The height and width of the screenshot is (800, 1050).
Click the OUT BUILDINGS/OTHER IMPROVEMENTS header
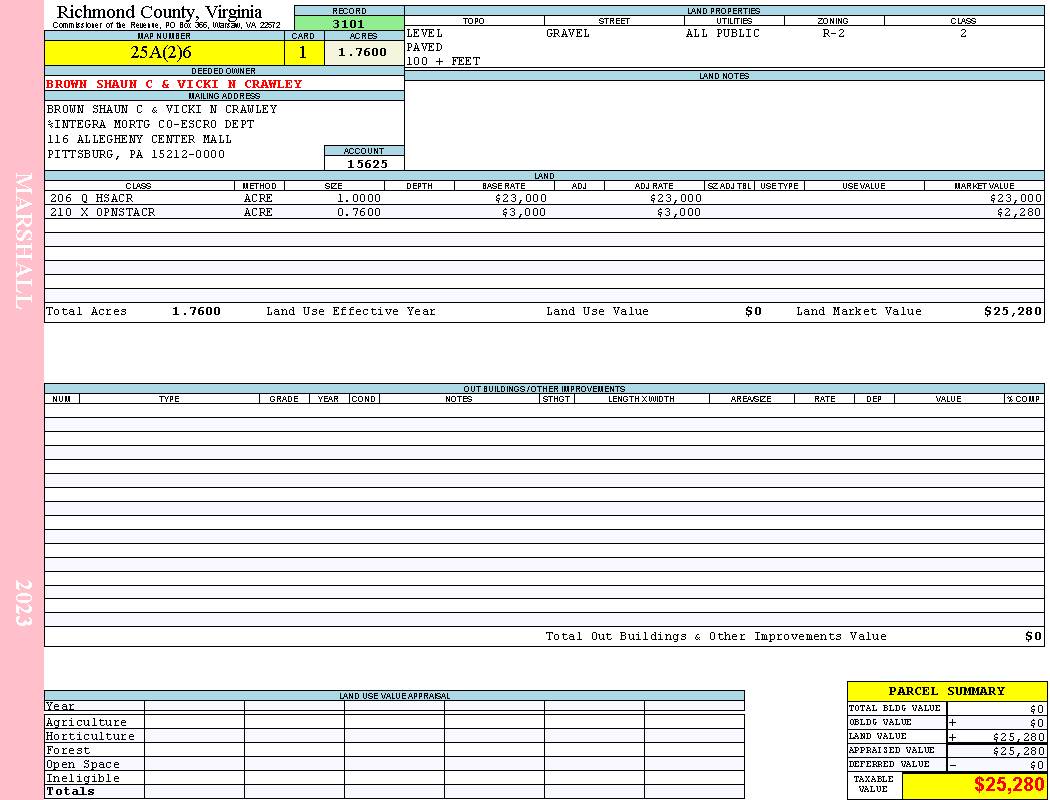(544, 389)
